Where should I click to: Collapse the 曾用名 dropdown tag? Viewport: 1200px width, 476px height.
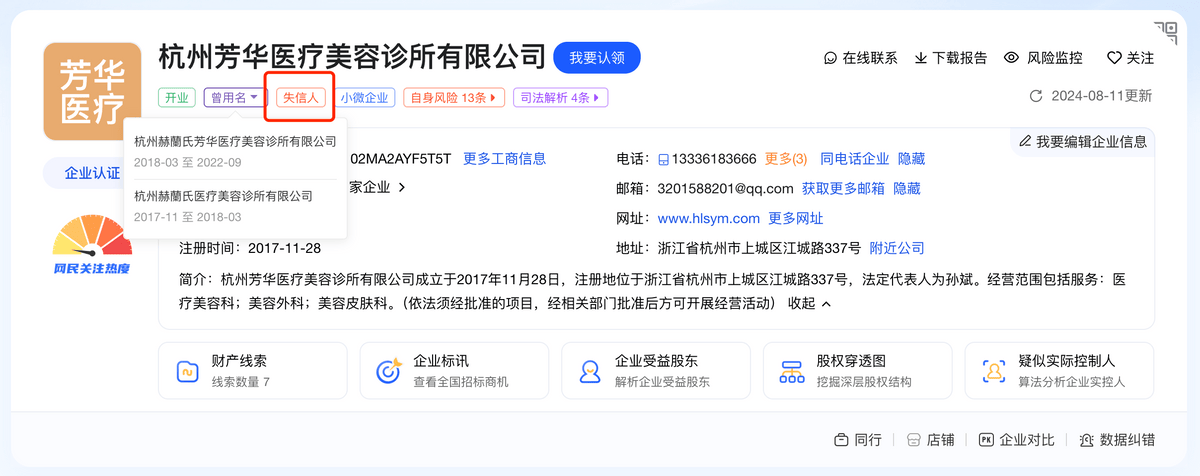[236, 98]
